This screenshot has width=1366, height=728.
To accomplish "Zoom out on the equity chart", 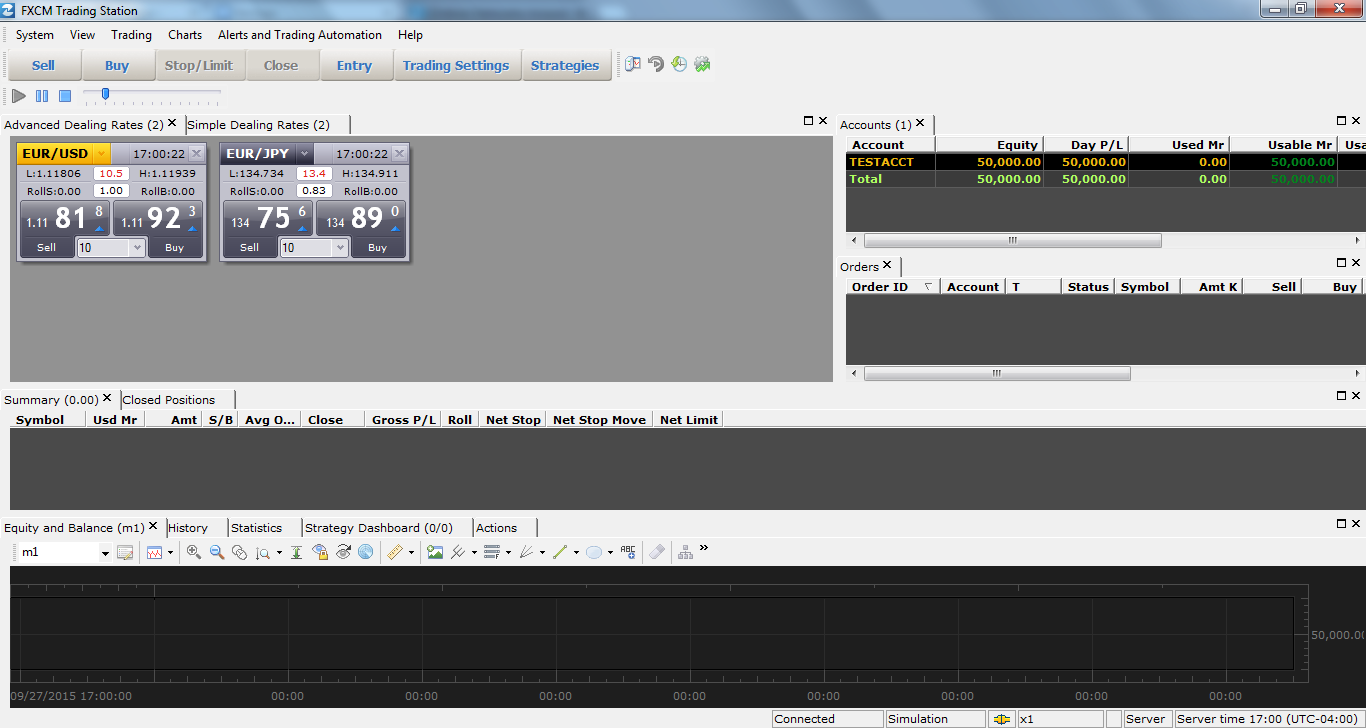I will tap(217, 552).
